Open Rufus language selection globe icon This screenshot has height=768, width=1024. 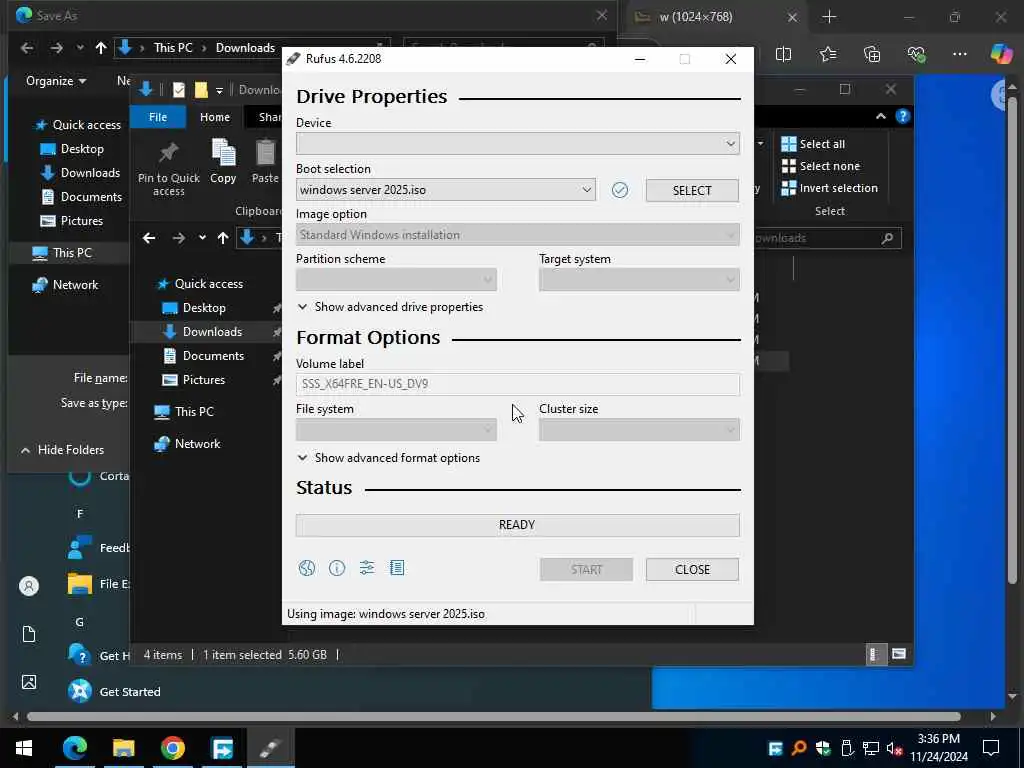tap(306, 568)
